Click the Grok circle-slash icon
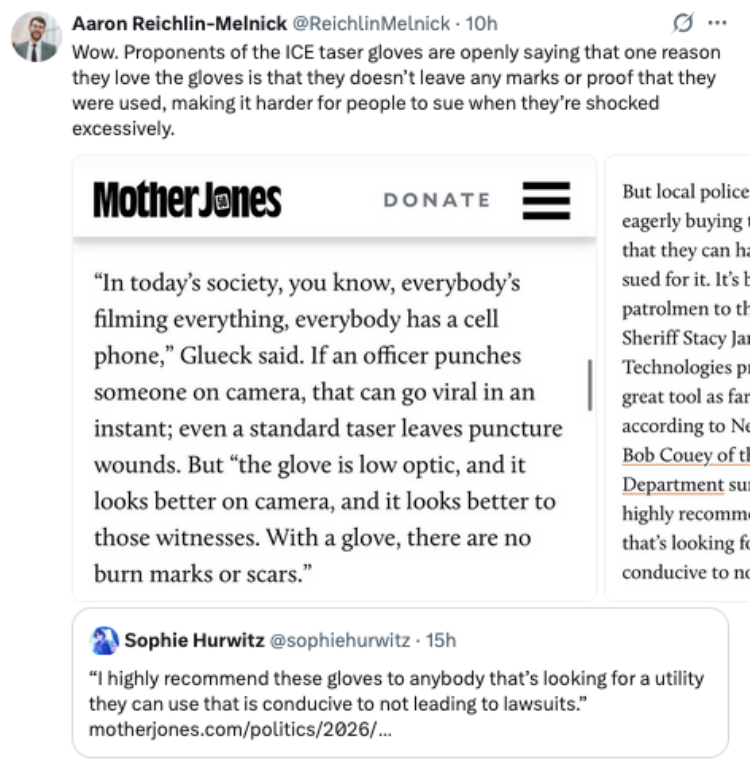Viewport: 750px width, 763px height. click(682, 23)
